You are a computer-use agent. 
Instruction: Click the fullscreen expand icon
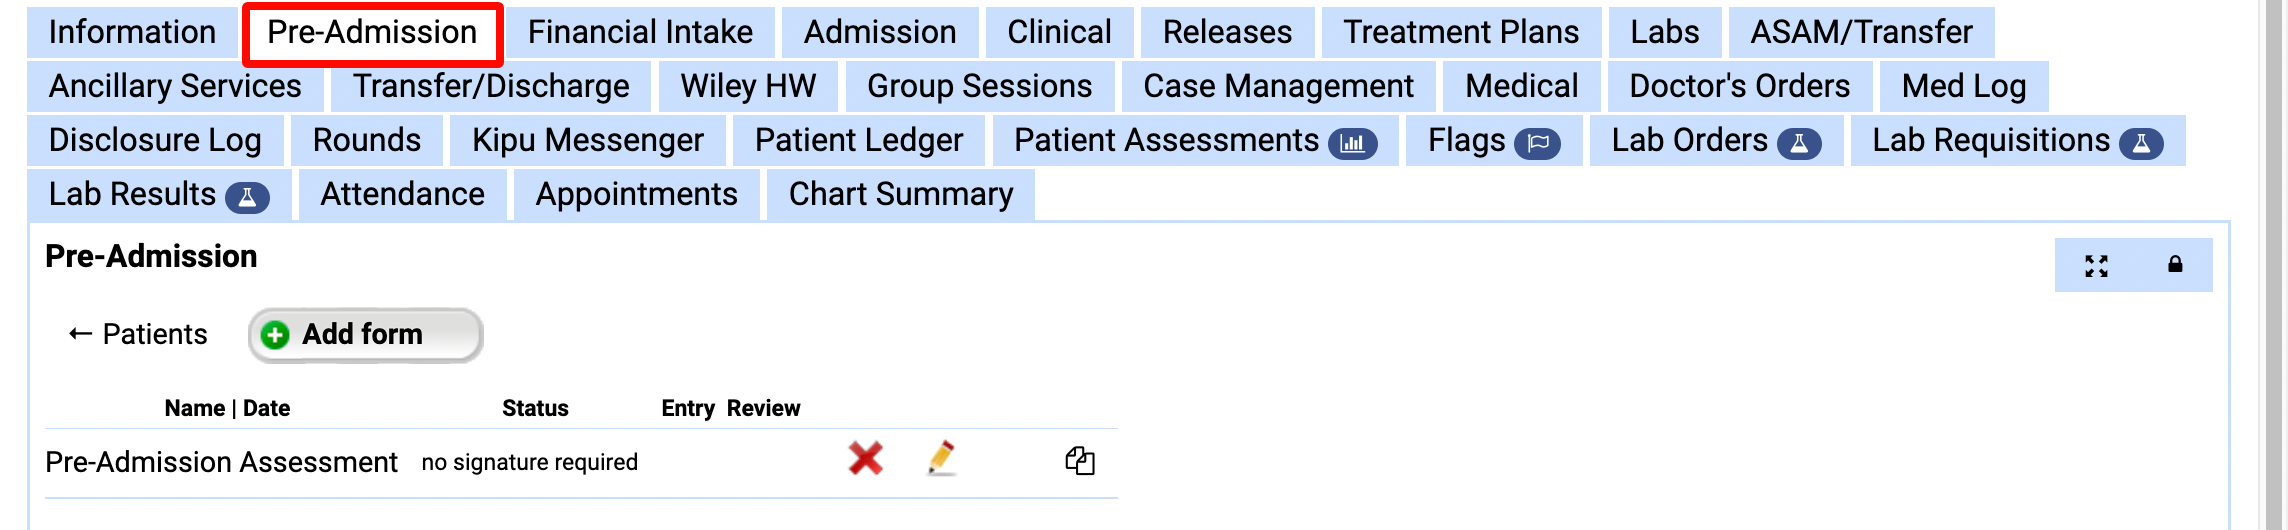[x=2096, y=265]
